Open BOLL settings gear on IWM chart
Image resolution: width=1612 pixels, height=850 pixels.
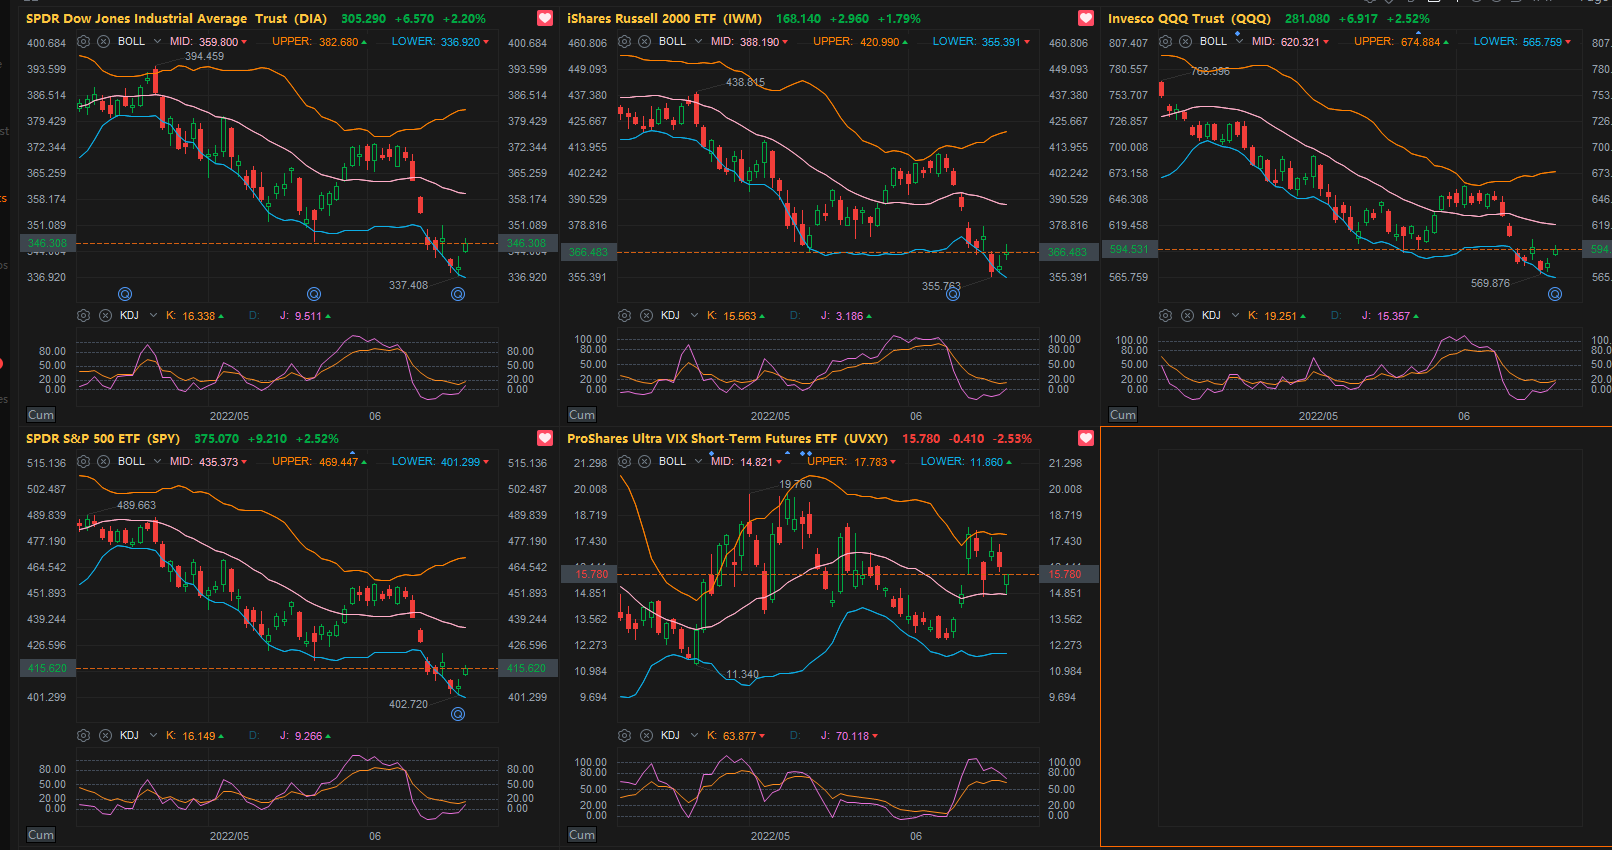pyautogui.click(x=625, y=42)
